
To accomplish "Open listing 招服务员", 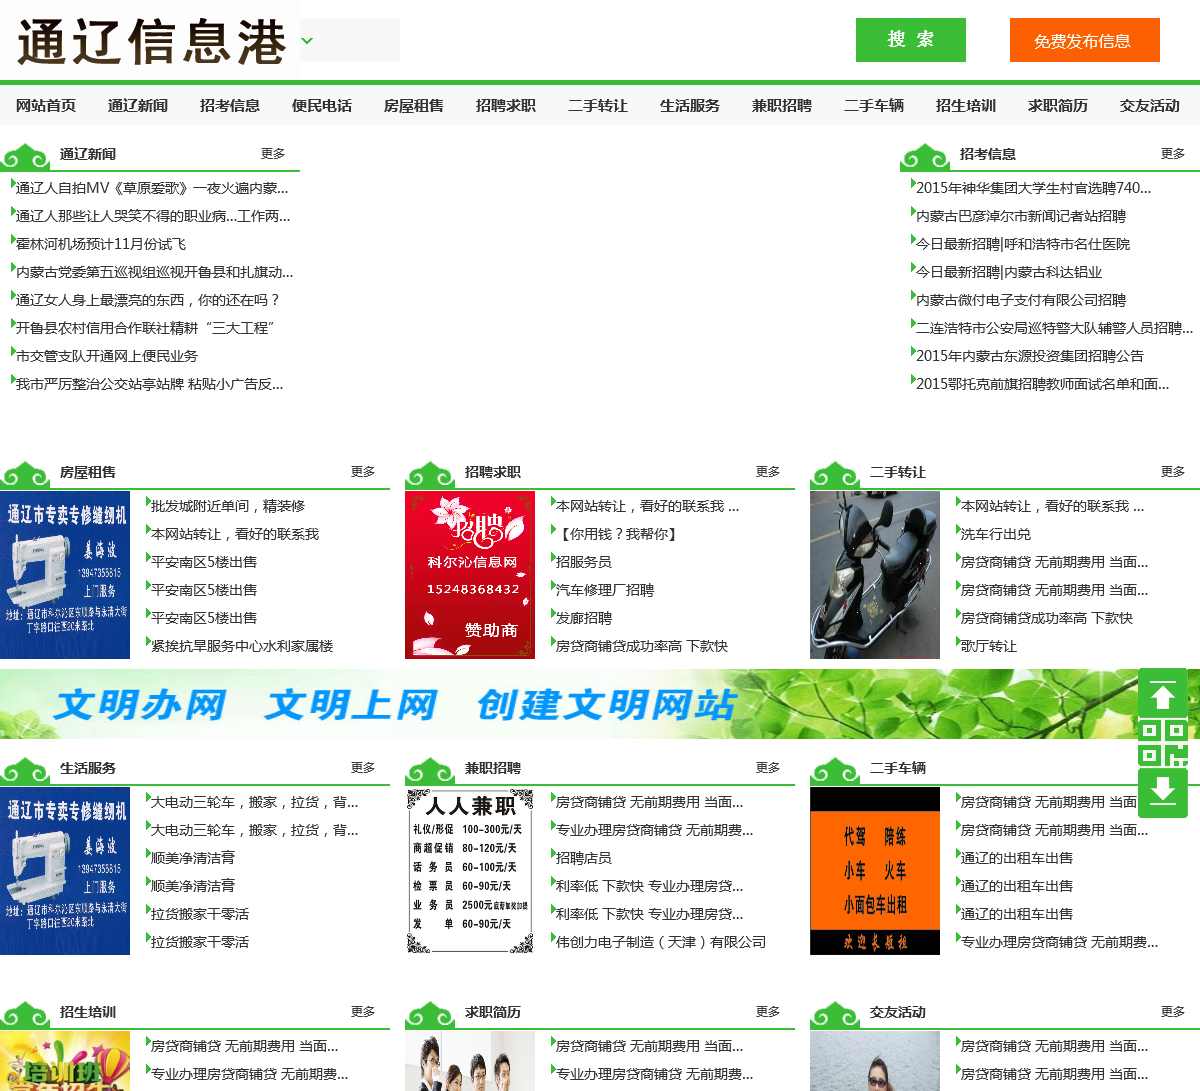I will pyautogui.click(x=584, y=562).
